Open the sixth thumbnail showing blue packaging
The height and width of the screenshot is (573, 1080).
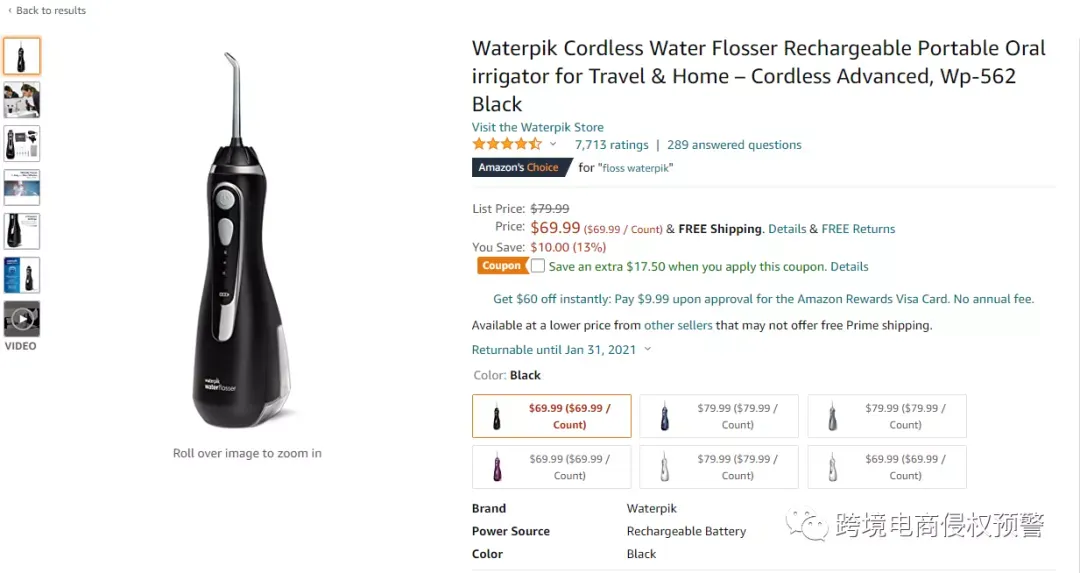[22, 275]
